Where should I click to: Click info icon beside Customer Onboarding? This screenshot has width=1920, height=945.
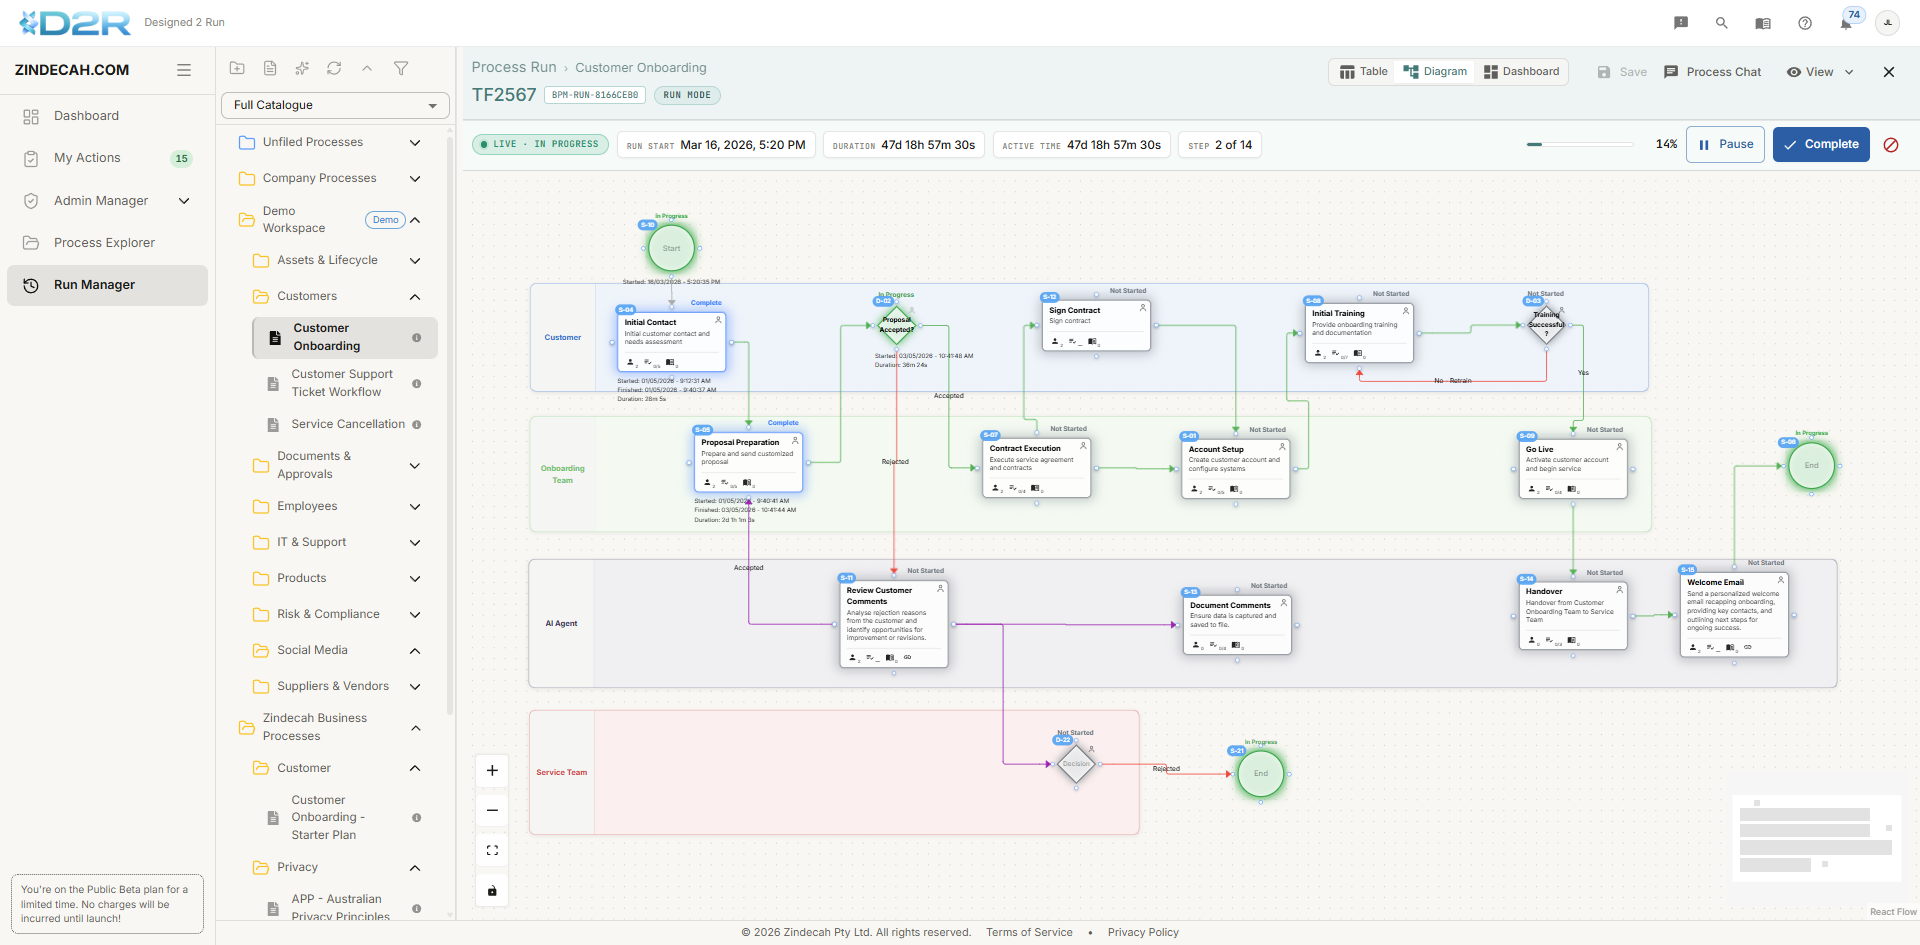click(x=417, y=338)
